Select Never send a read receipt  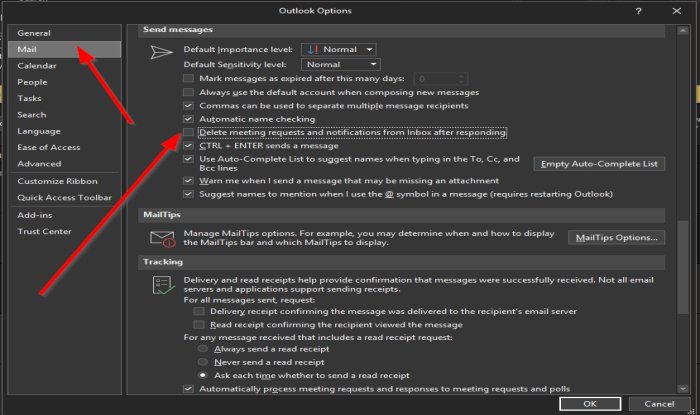(x=203, y=362)
